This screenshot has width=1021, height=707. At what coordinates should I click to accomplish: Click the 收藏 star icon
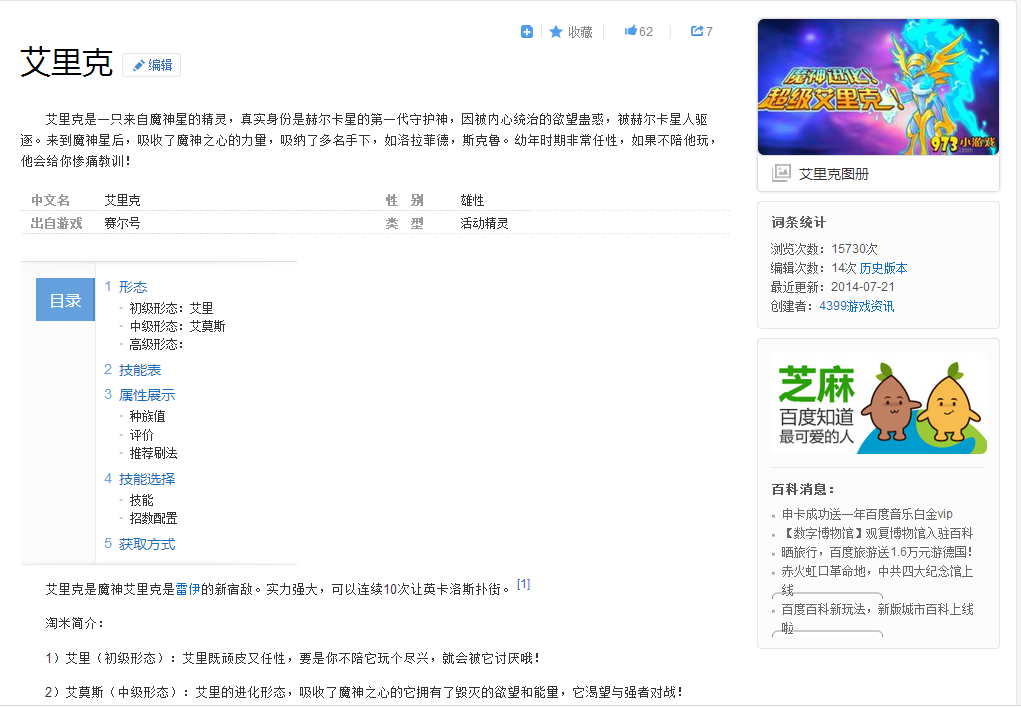pyautogui.click(x=555, y=31)
